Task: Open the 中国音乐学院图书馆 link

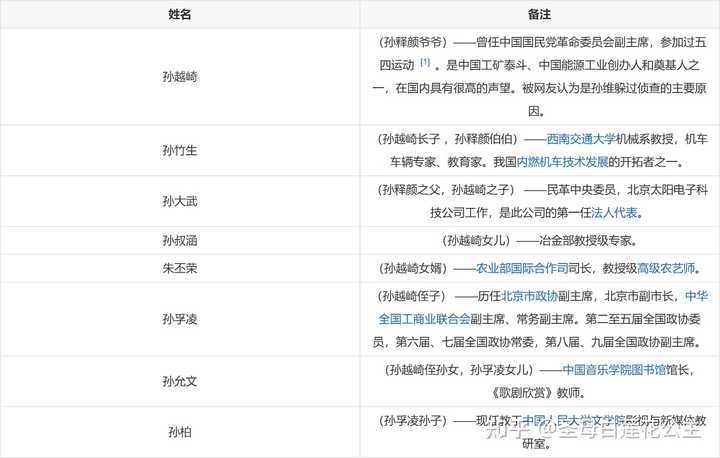Action: point(614,370)
